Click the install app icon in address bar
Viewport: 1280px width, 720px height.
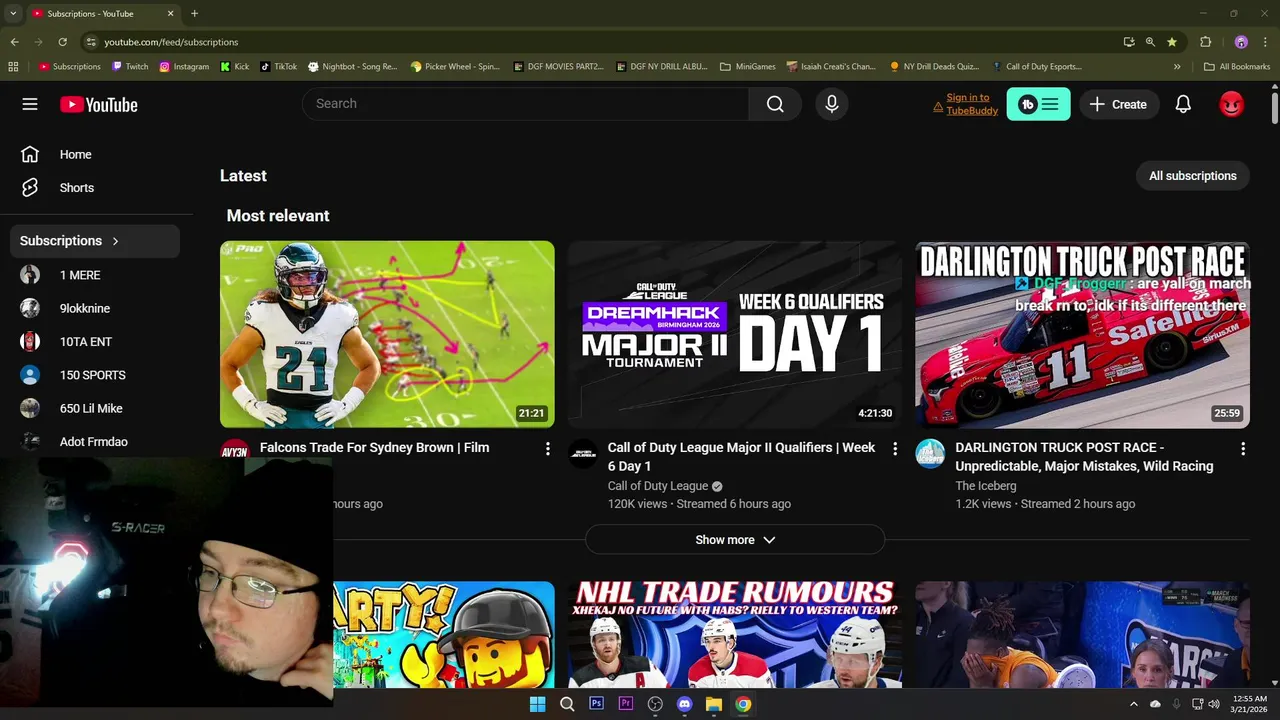(1129, 42)
